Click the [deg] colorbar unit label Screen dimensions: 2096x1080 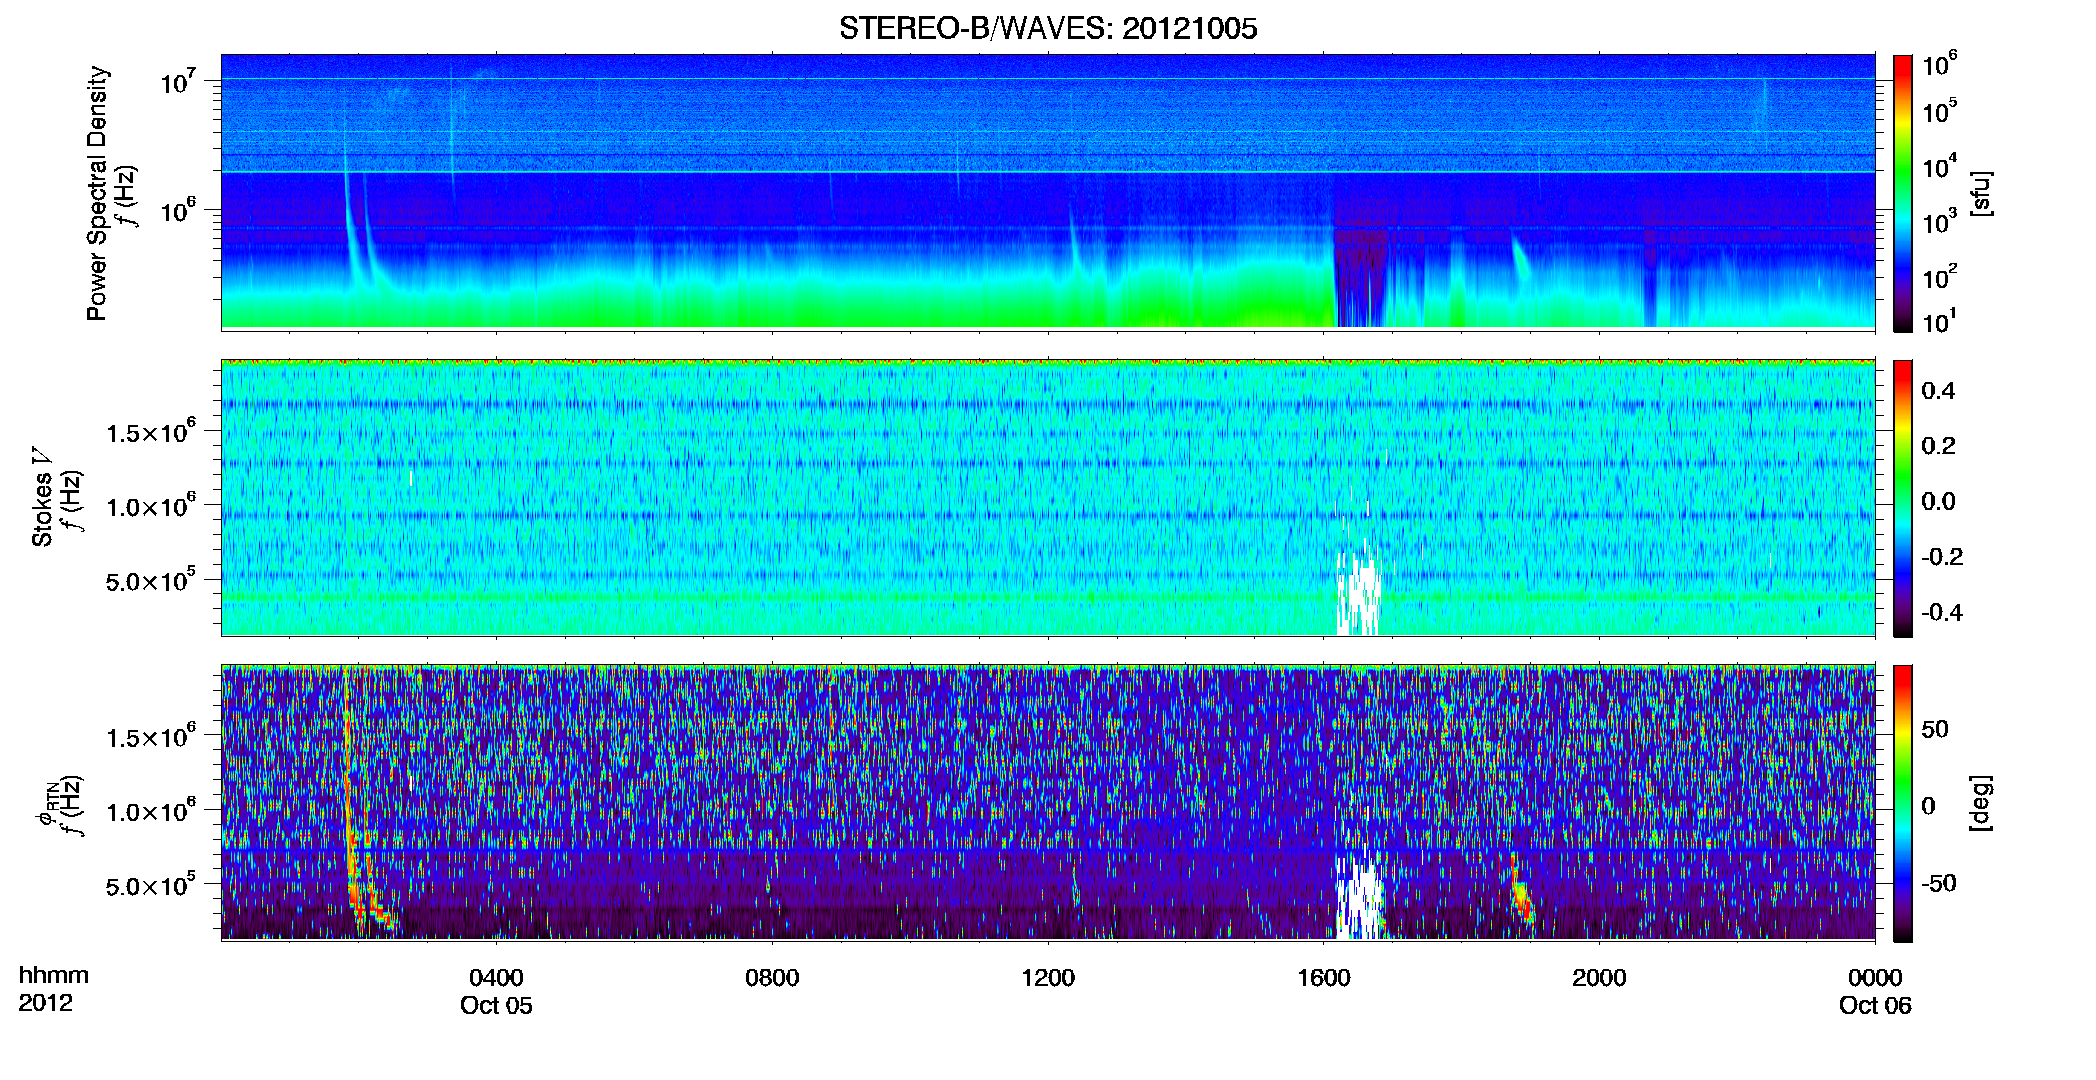1981,803
